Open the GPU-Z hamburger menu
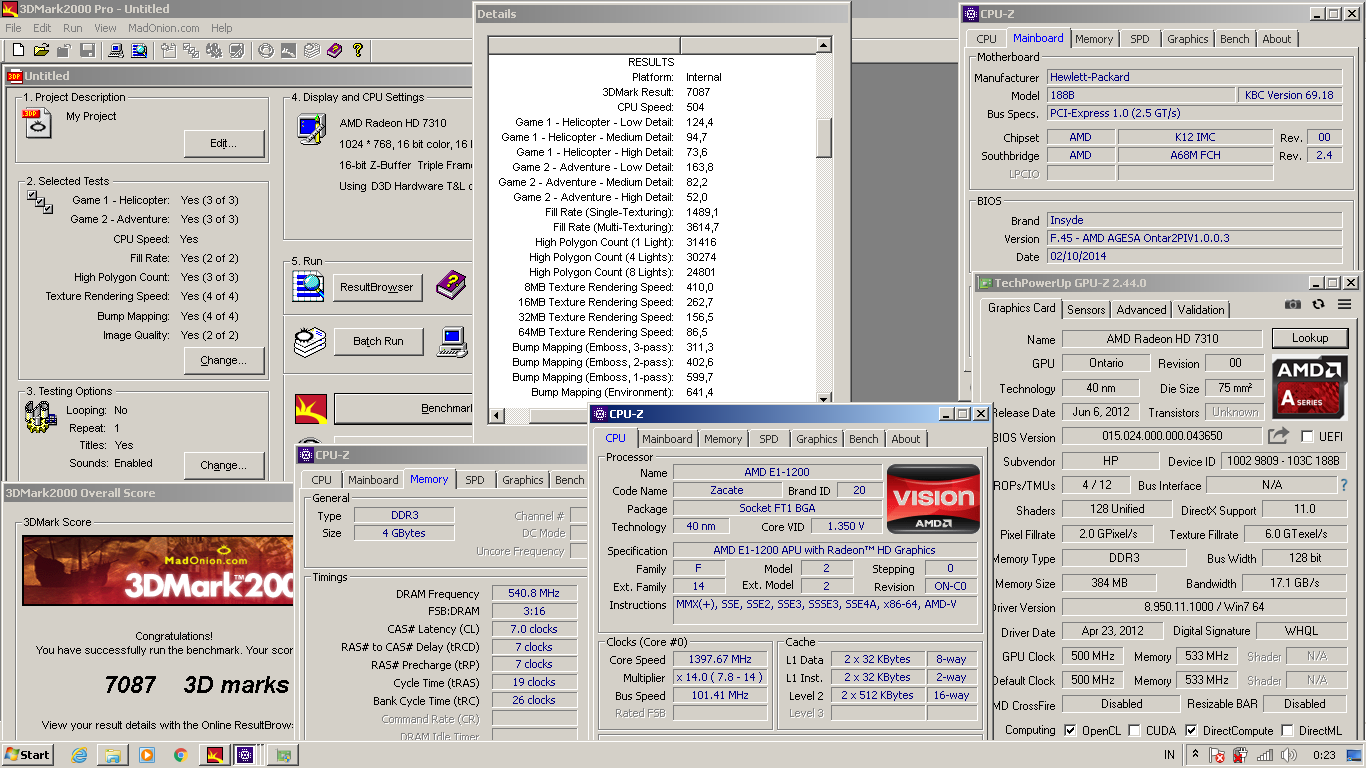This screenshot has width=1366, height=768. [x=1342, y=305]
